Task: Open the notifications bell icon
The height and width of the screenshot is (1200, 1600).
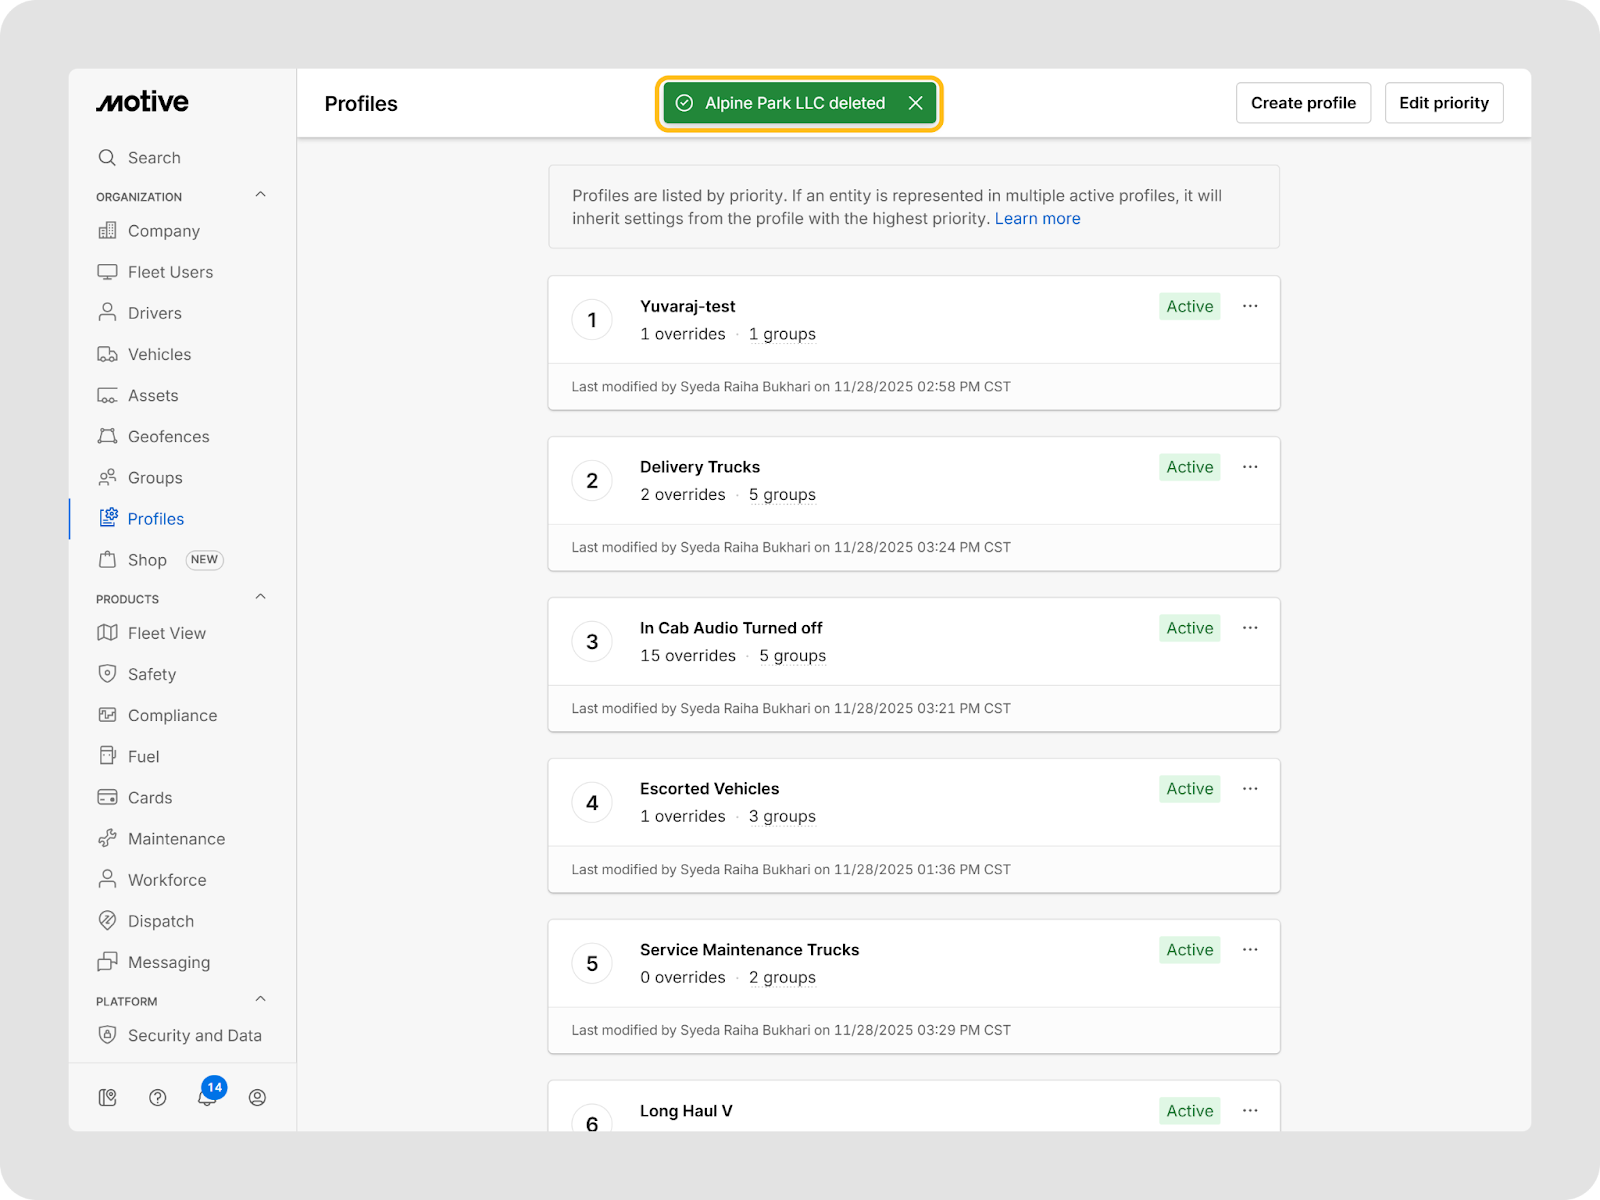Action: (x=207, y=1097)
